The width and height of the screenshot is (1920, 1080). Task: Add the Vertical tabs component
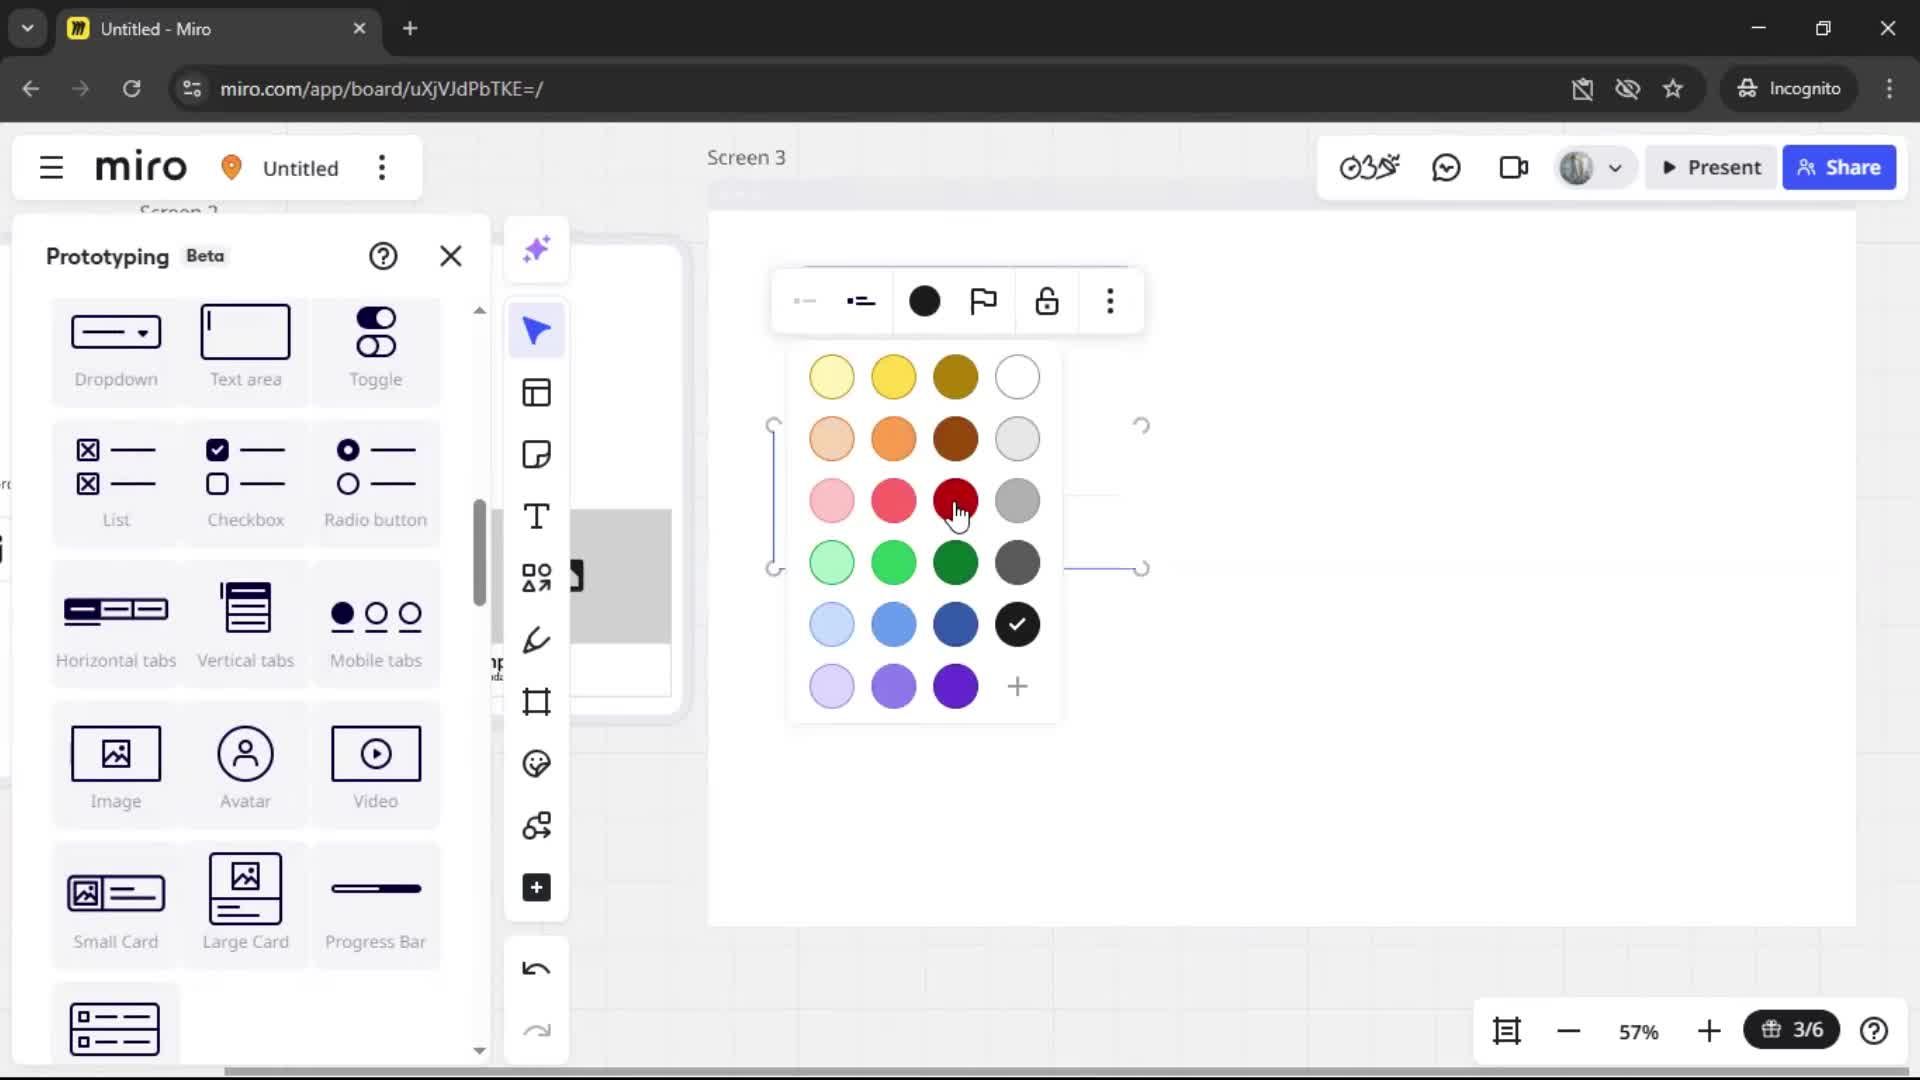click(246, 625)
